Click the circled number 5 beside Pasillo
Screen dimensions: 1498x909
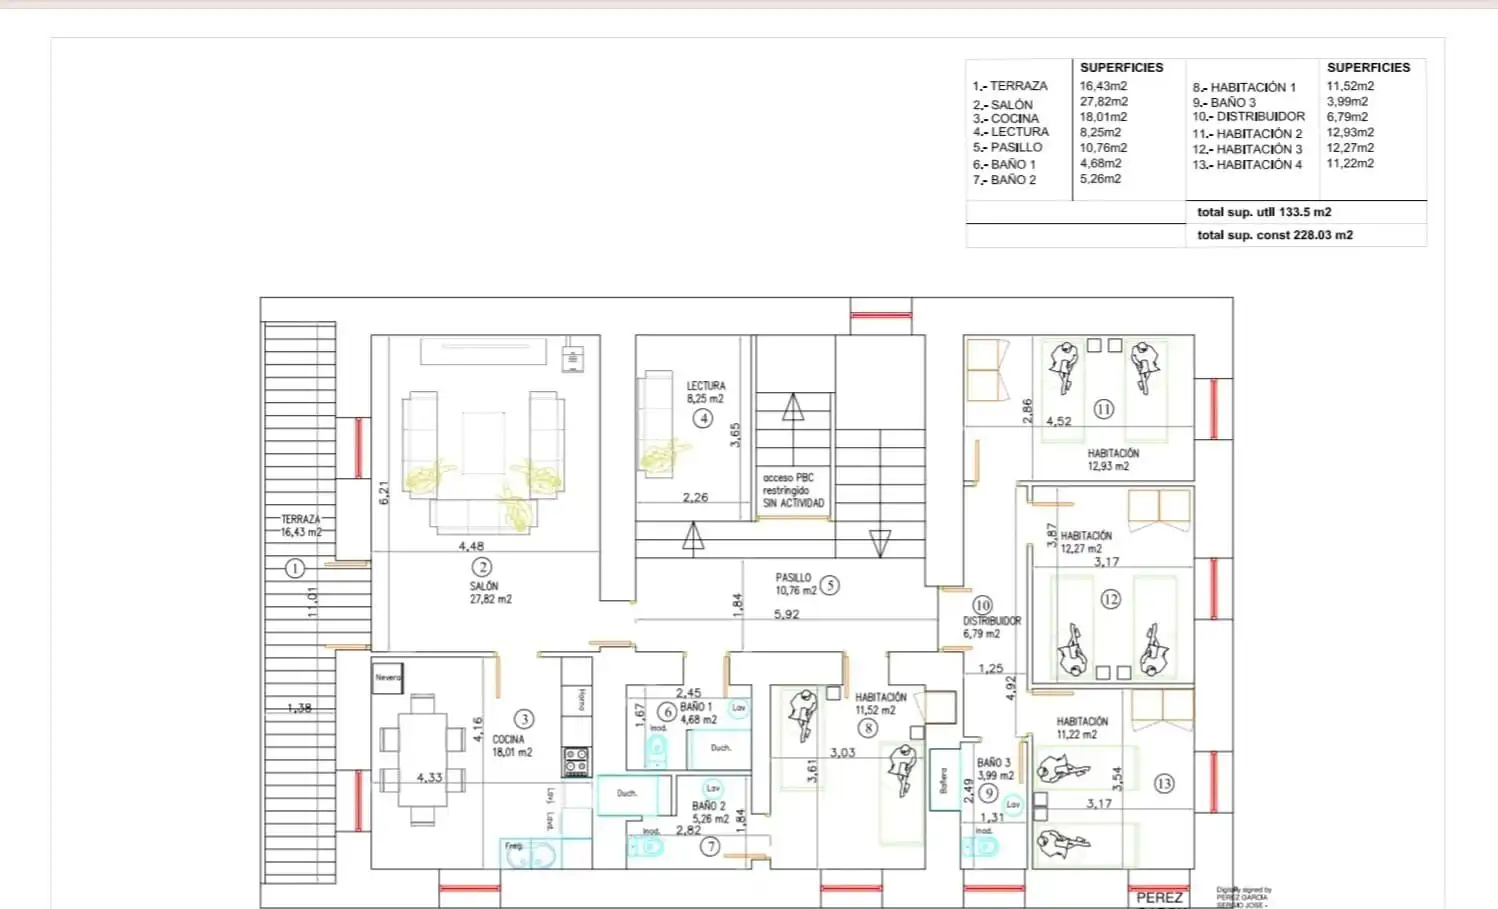point(829,586)
